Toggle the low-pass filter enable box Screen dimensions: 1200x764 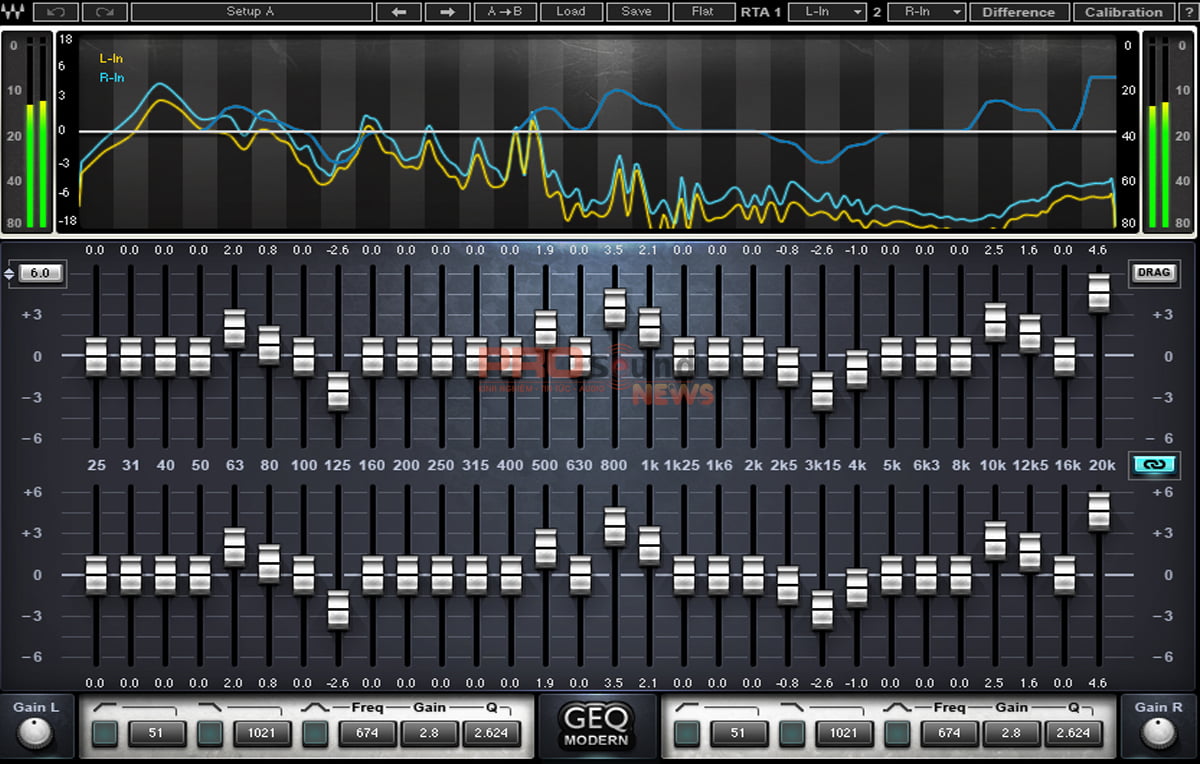coord(210,732)
